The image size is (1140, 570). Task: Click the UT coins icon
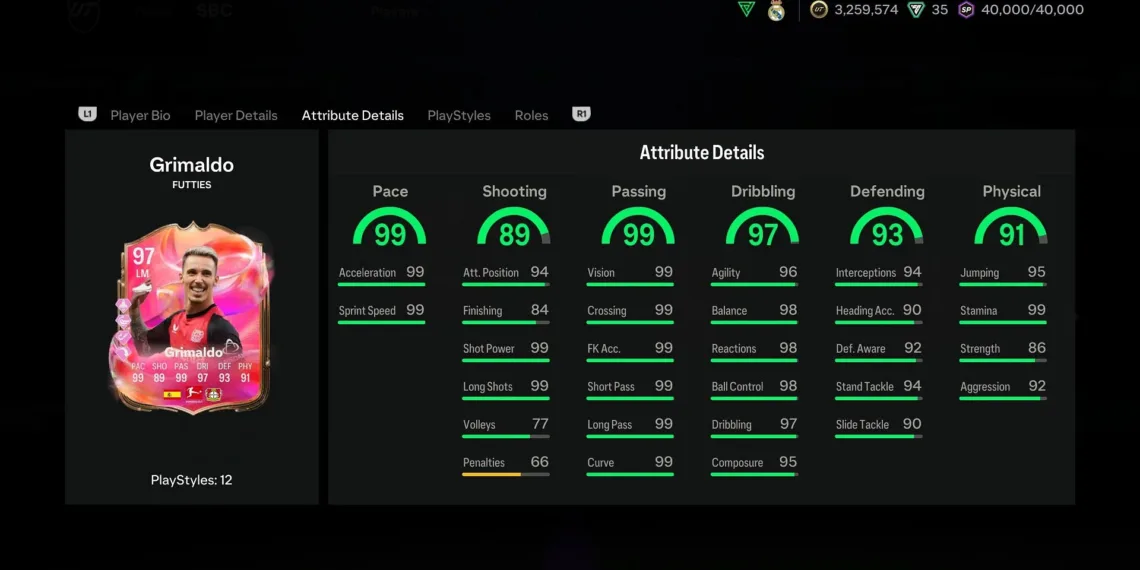[819, 10]
